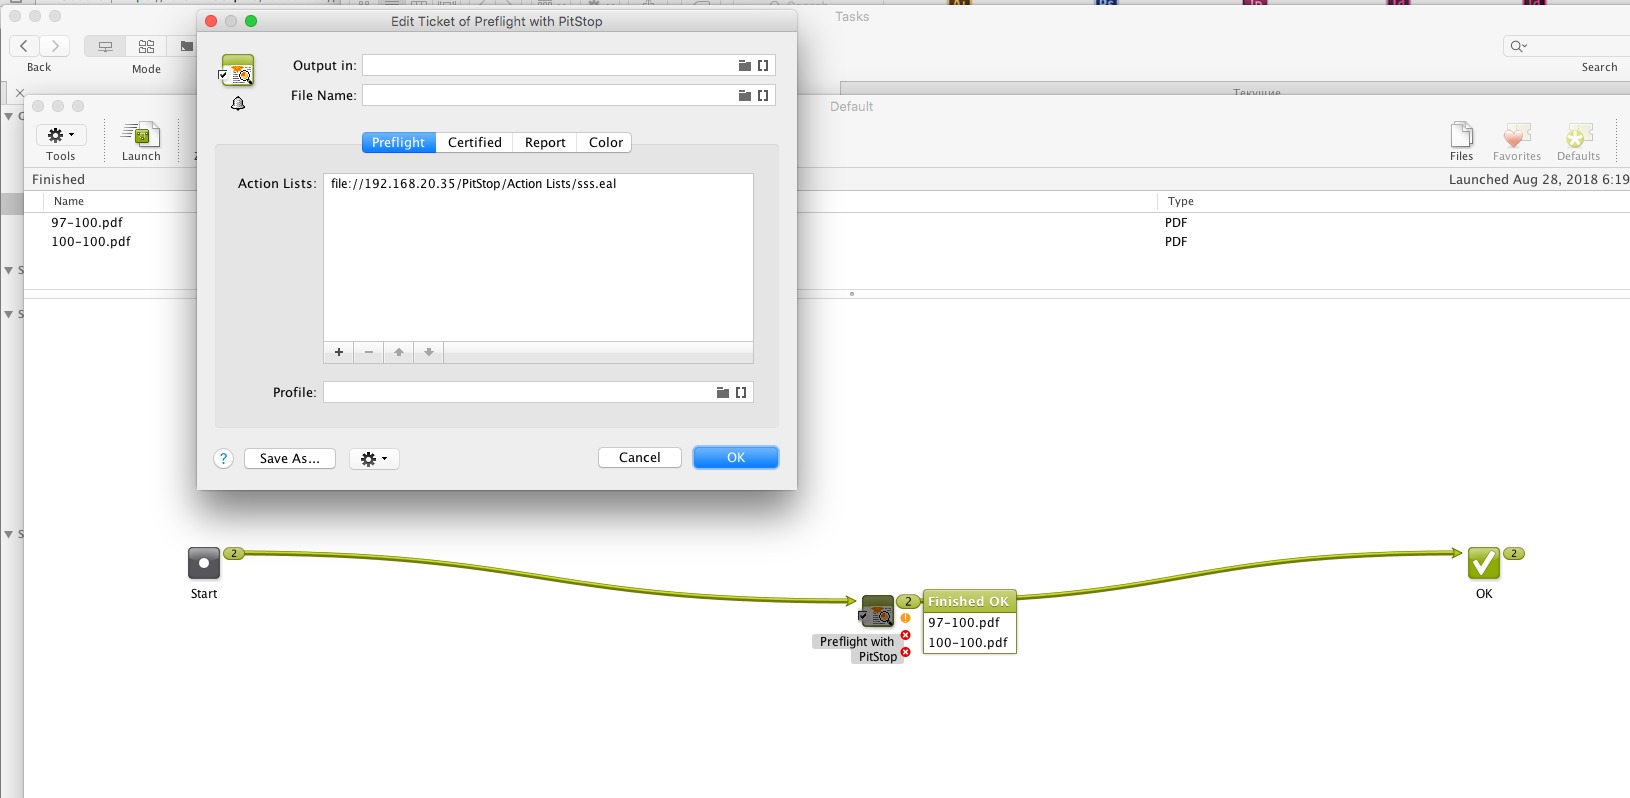Browse folder for Profile field

point(722,393)
